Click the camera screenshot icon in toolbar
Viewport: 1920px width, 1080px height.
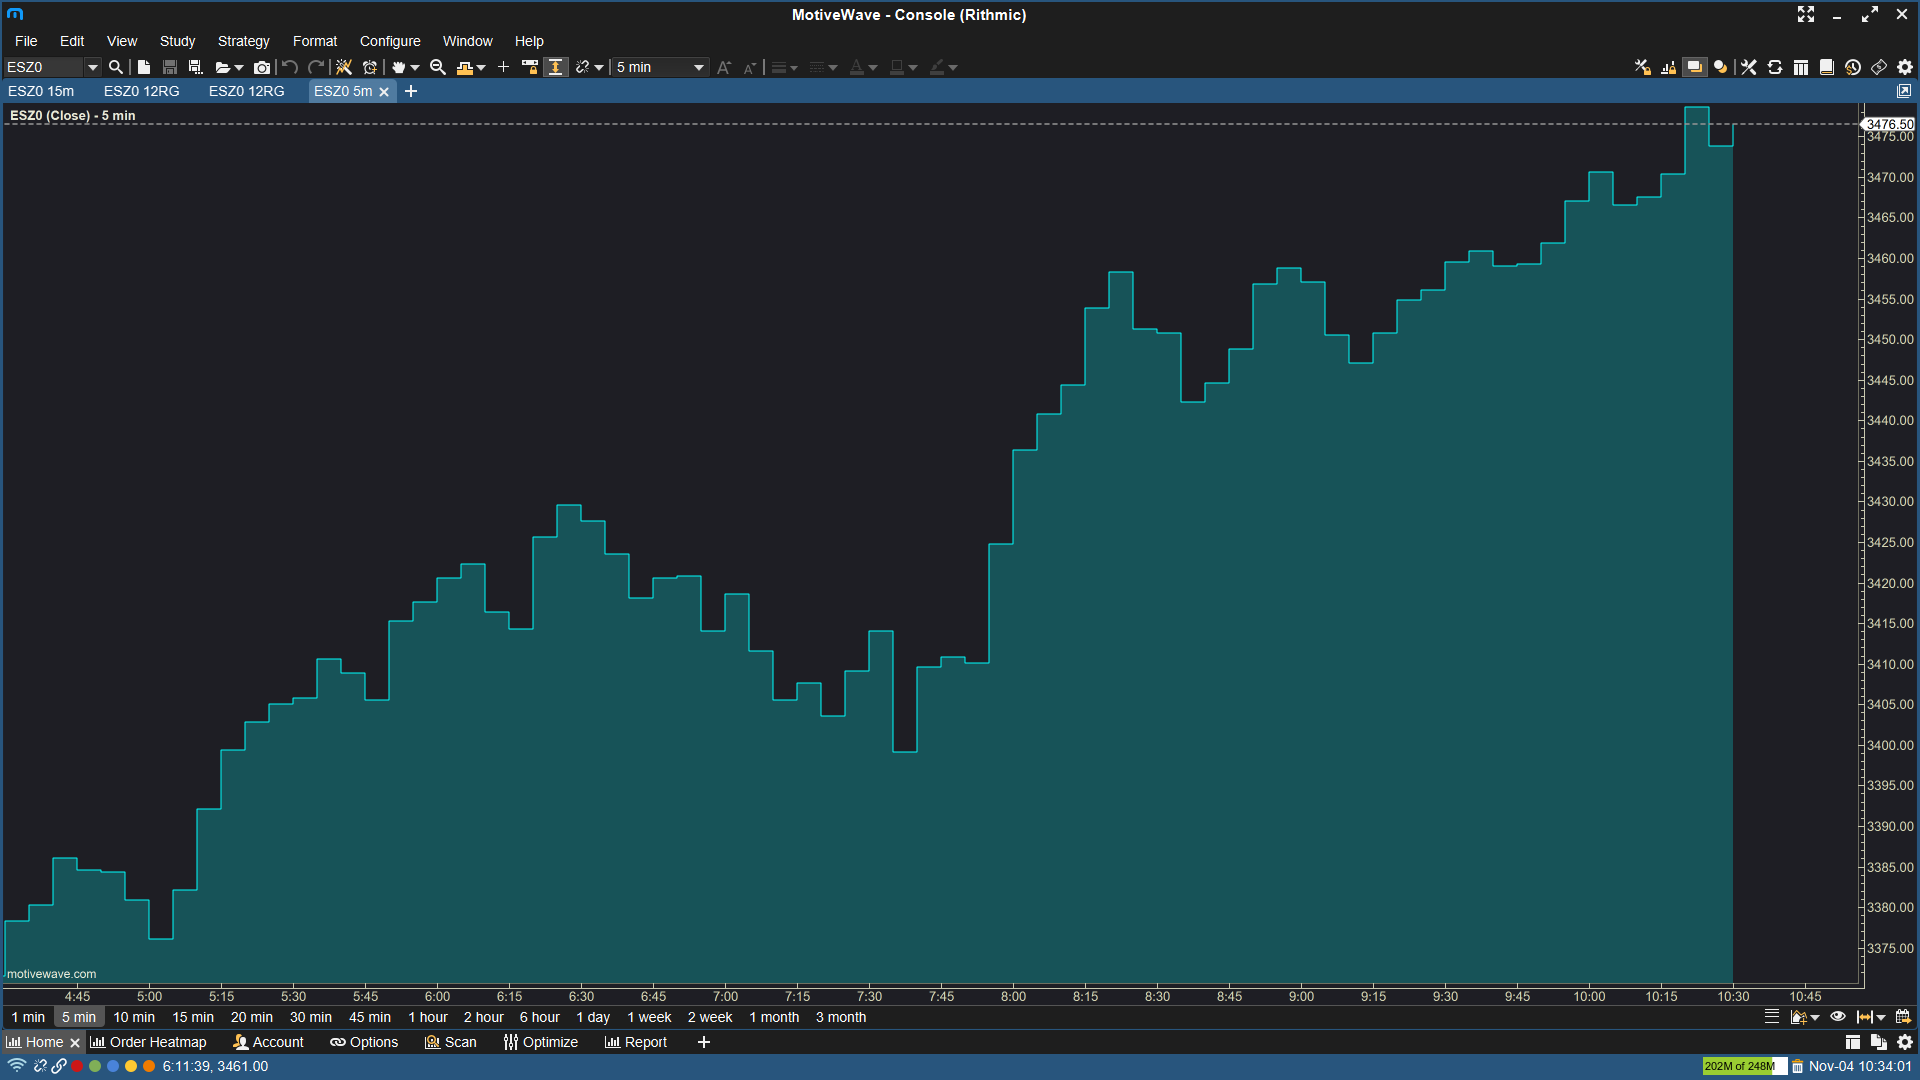262,67
